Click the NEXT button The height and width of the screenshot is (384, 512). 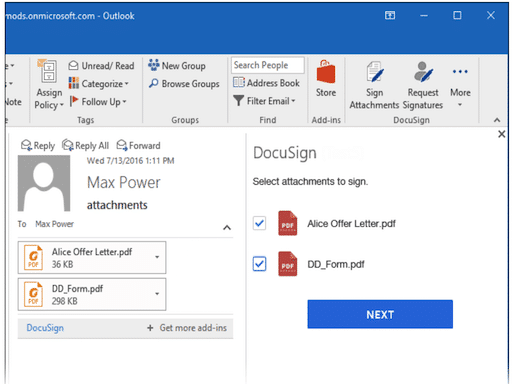380,314
